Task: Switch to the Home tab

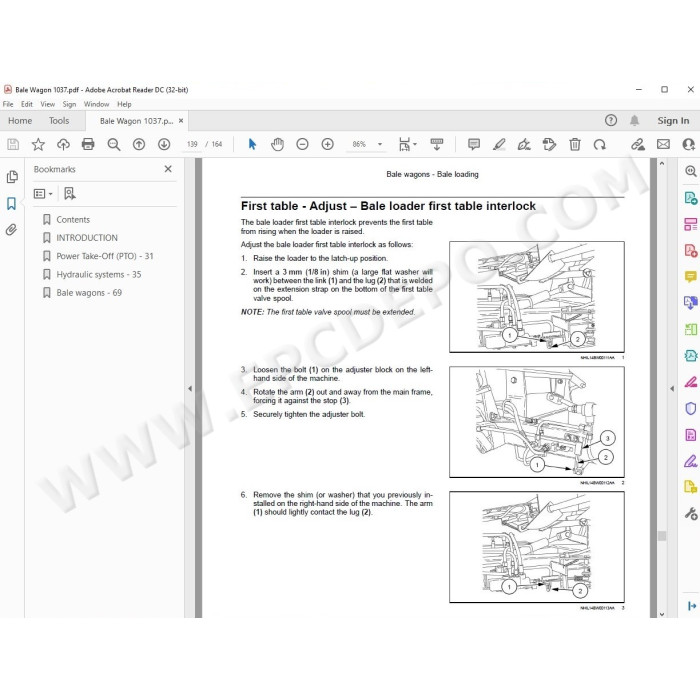Action: click(x=20, y=121)
